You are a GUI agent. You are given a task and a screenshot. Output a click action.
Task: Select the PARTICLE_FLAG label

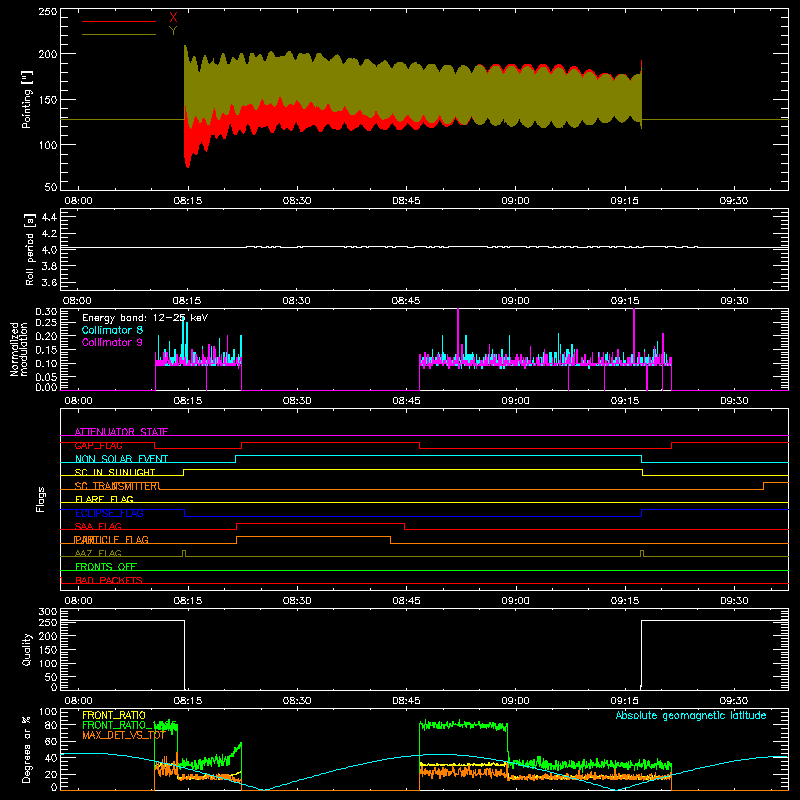pos(112,540)
